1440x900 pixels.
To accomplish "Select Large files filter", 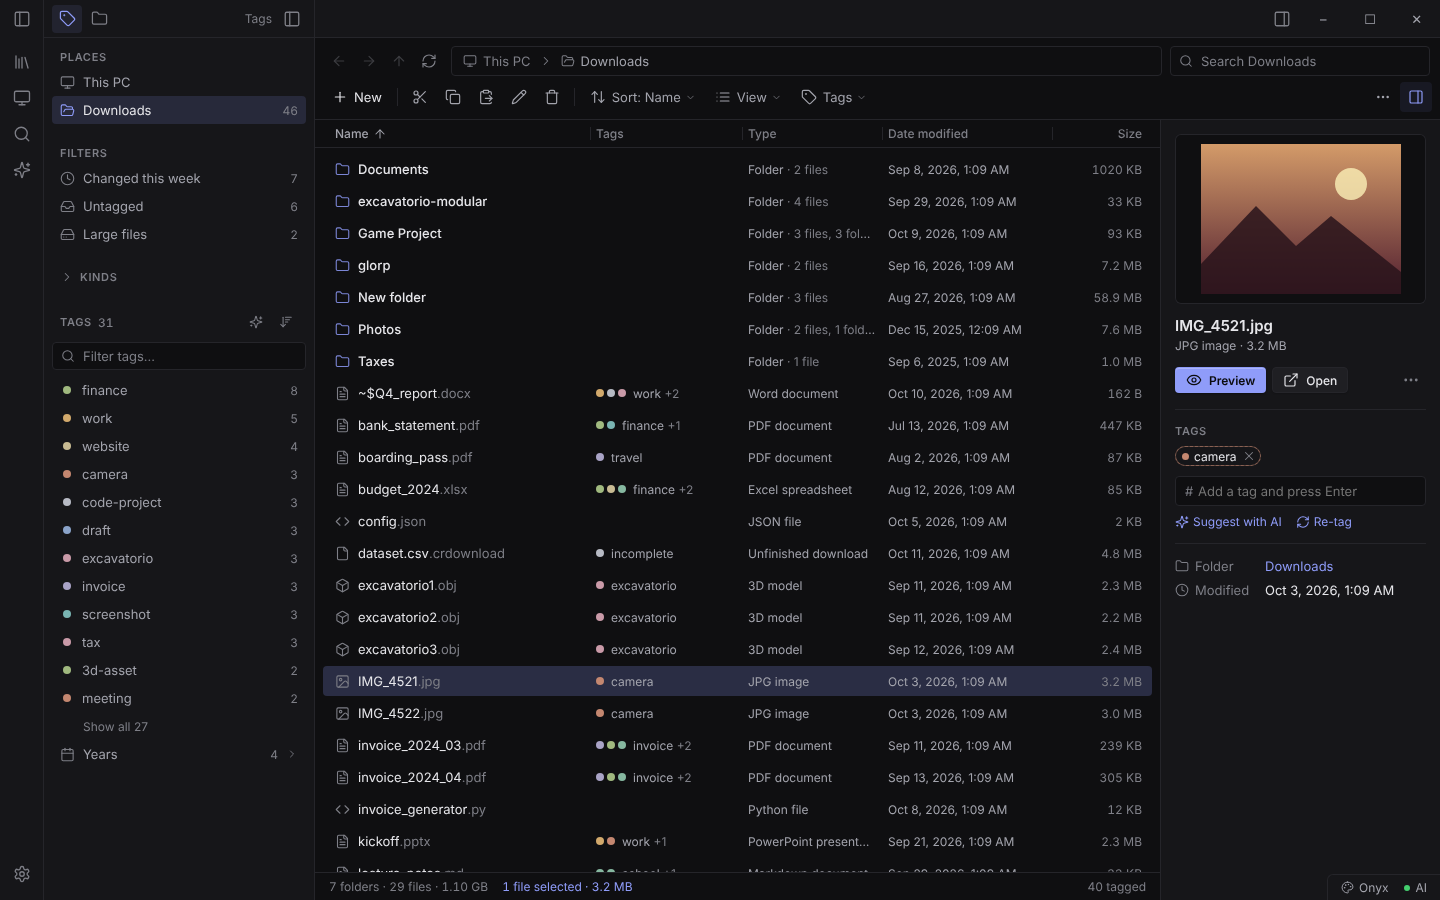I will [x=179, y=235].
